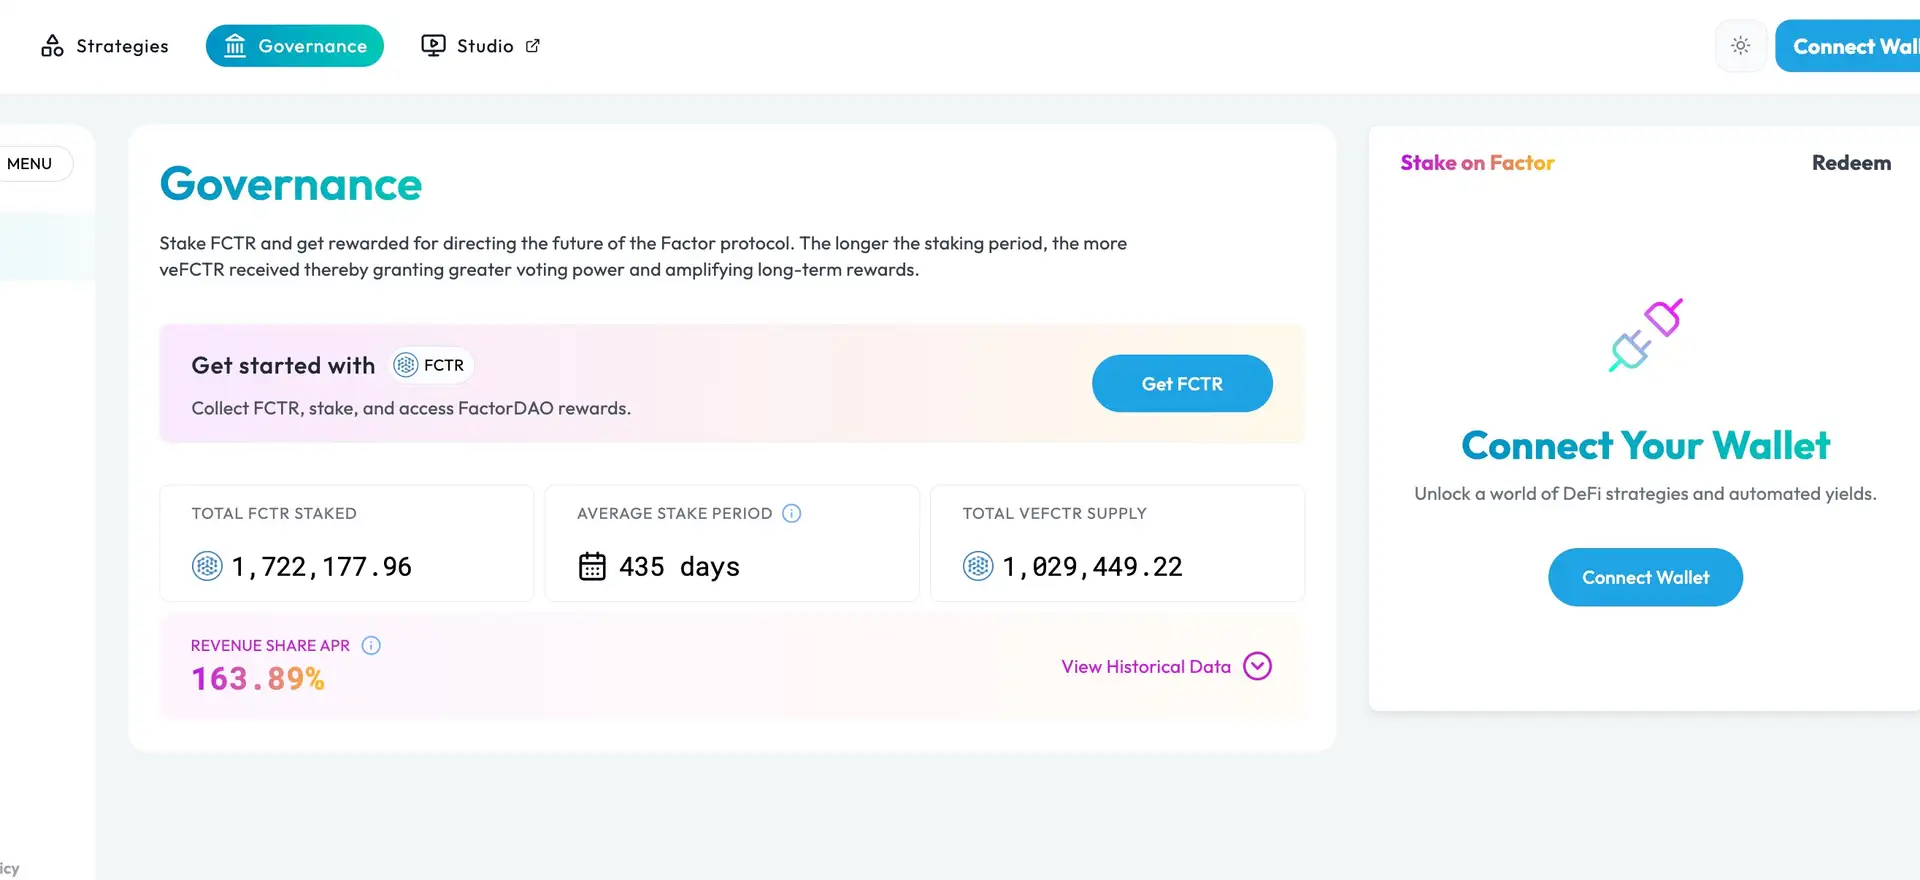Open the MENU sidebar button
Screen dimensions: 1920x880
point(30,164)
